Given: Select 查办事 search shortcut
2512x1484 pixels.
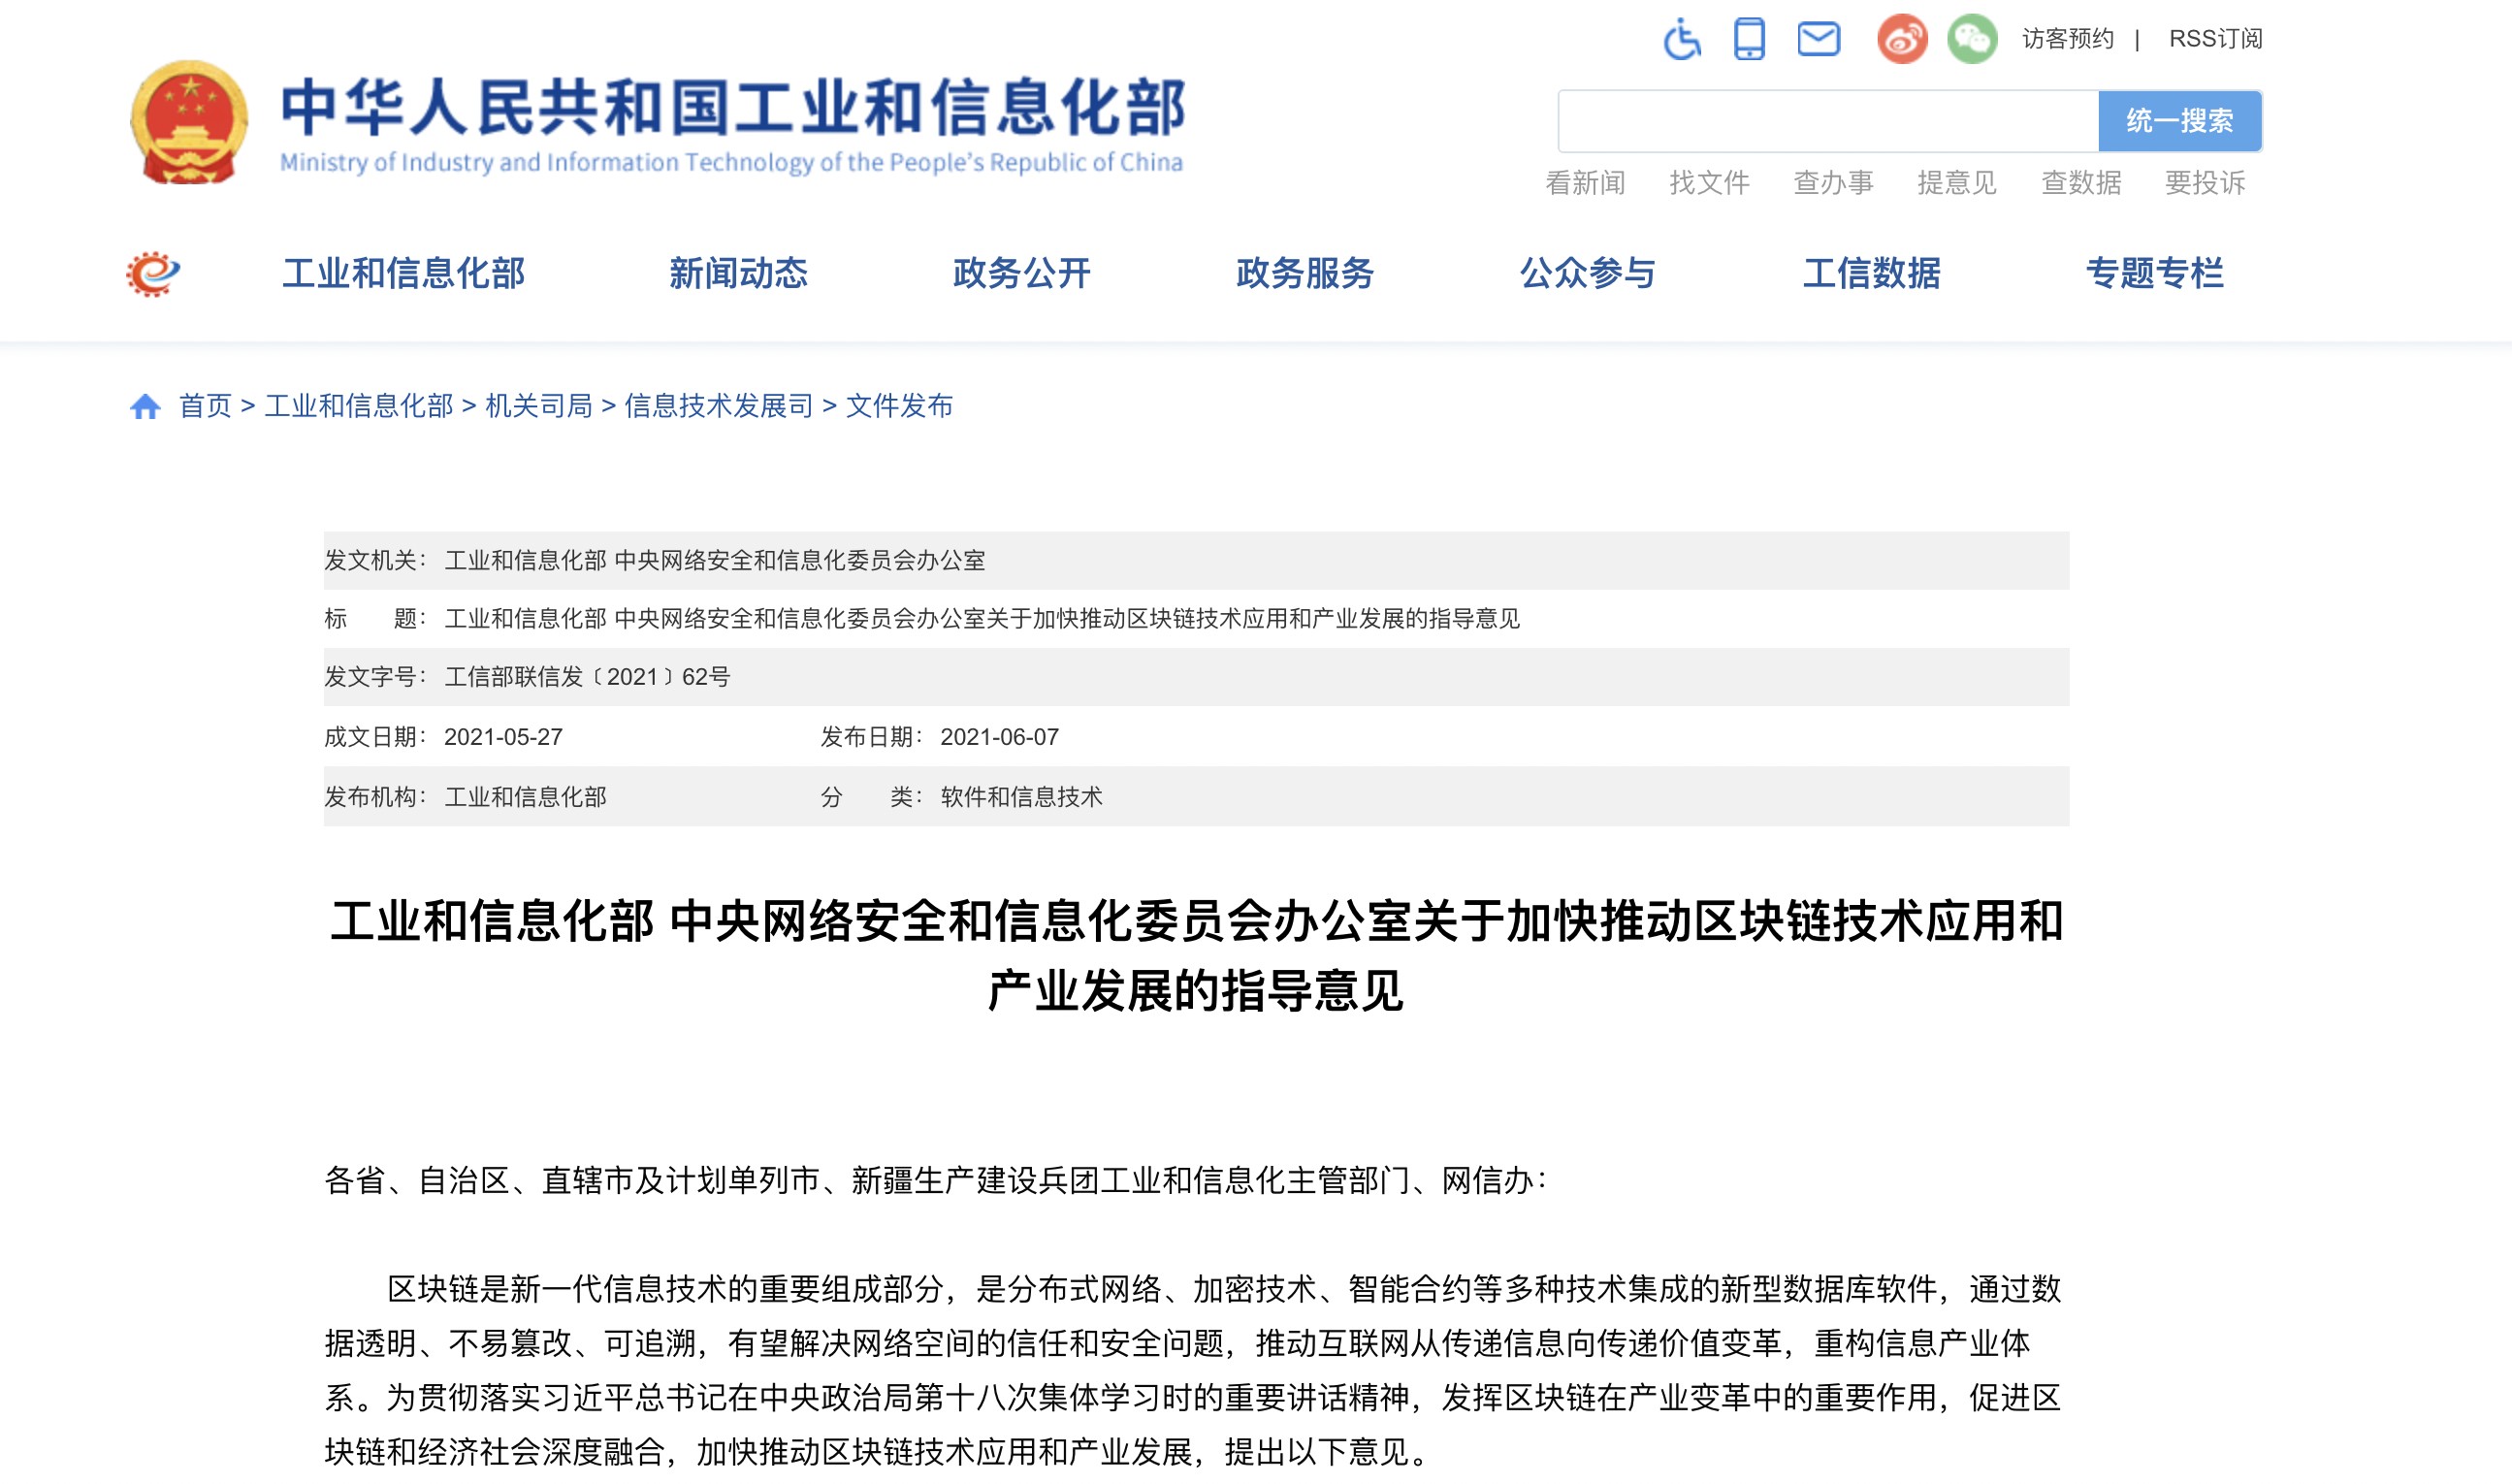Looking at the screenshot, I should (1833, 183).
